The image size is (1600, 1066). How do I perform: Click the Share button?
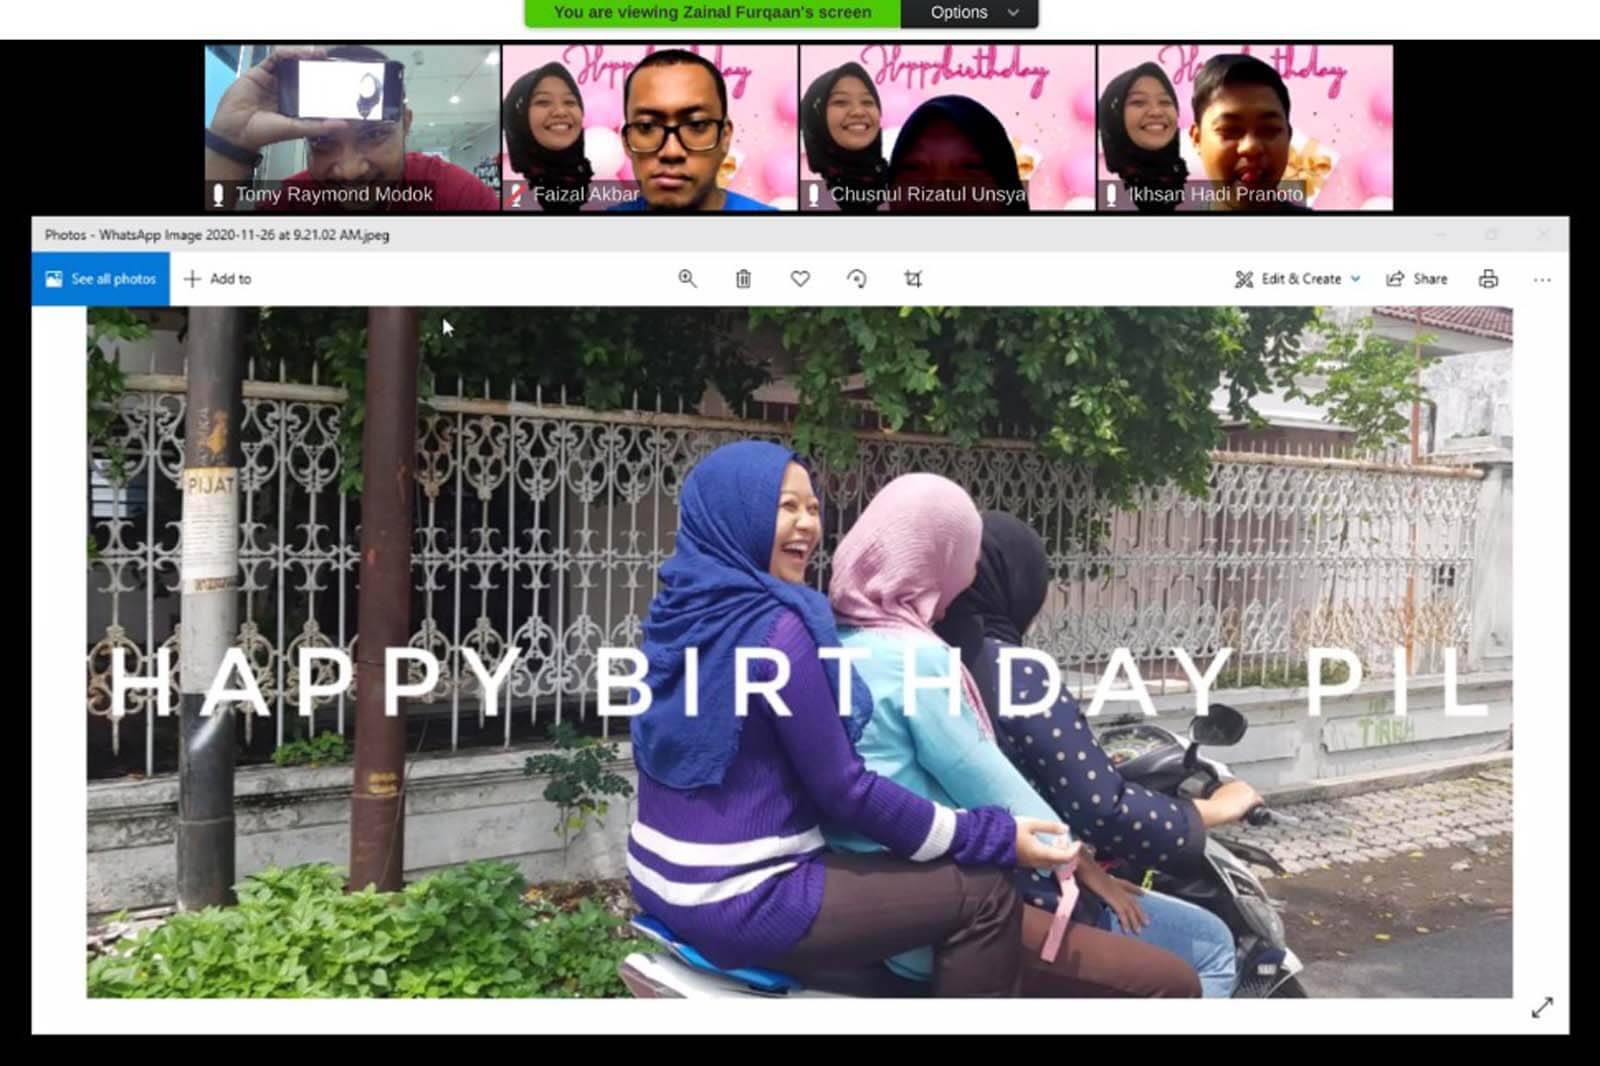tap(1417, 279)
